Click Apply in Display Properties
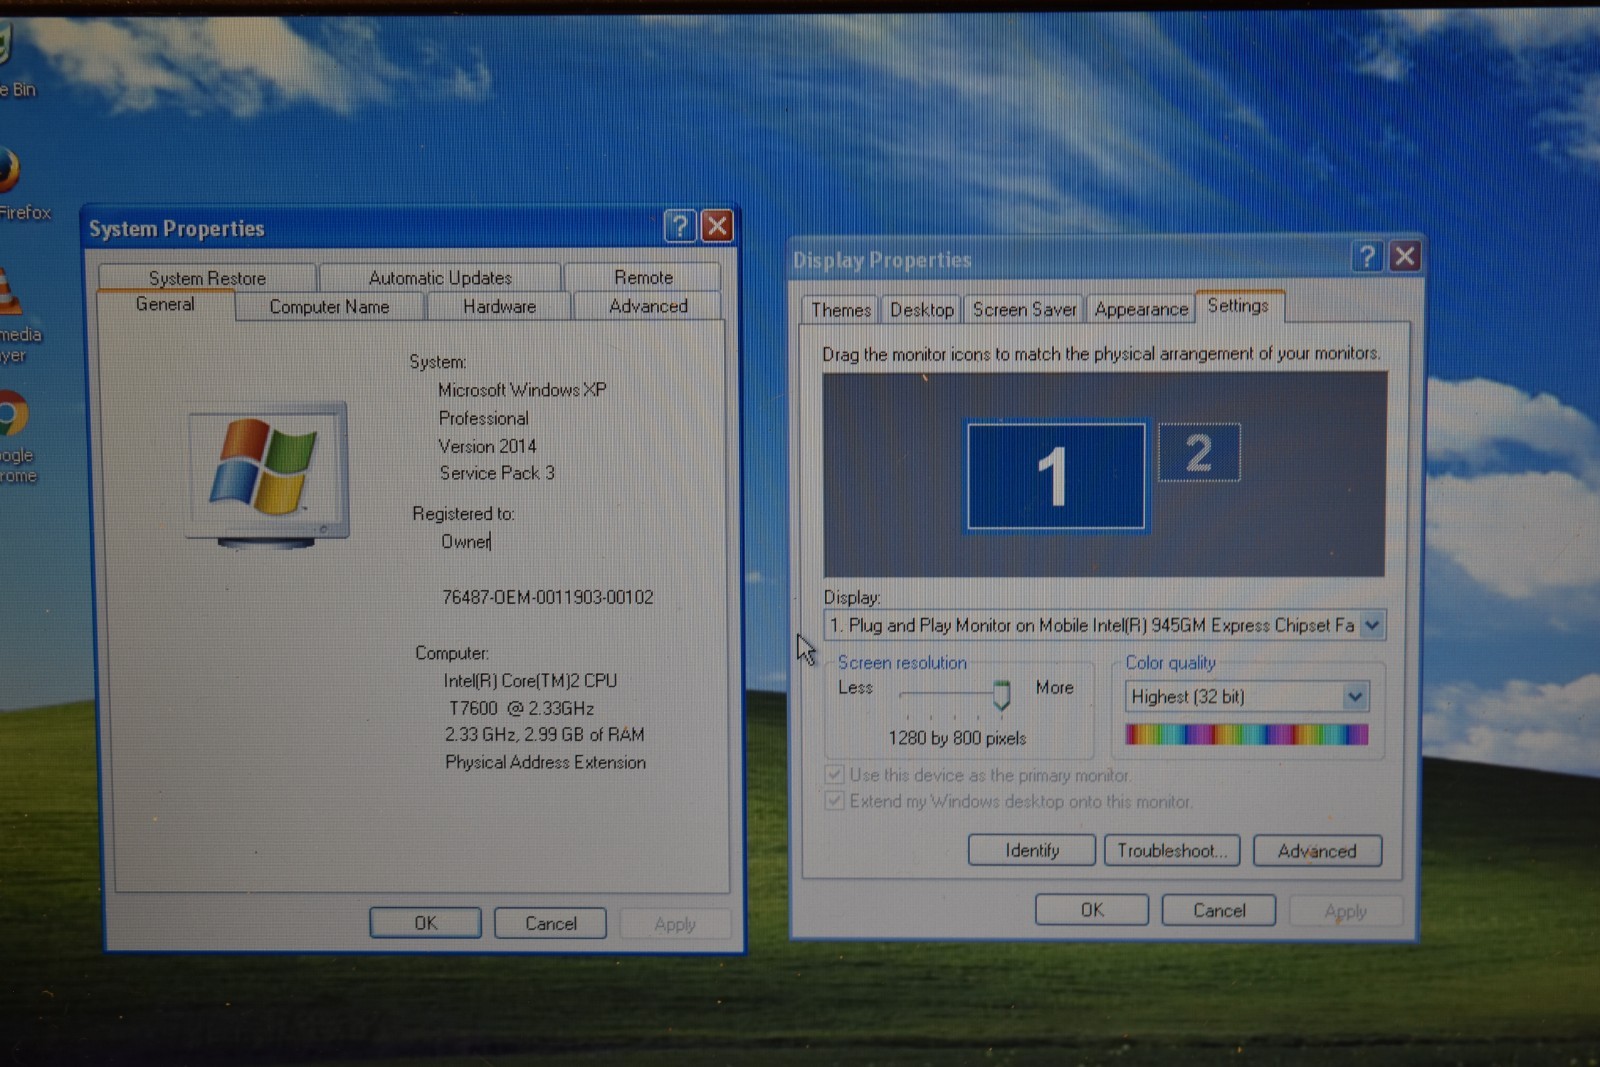 1345,911
